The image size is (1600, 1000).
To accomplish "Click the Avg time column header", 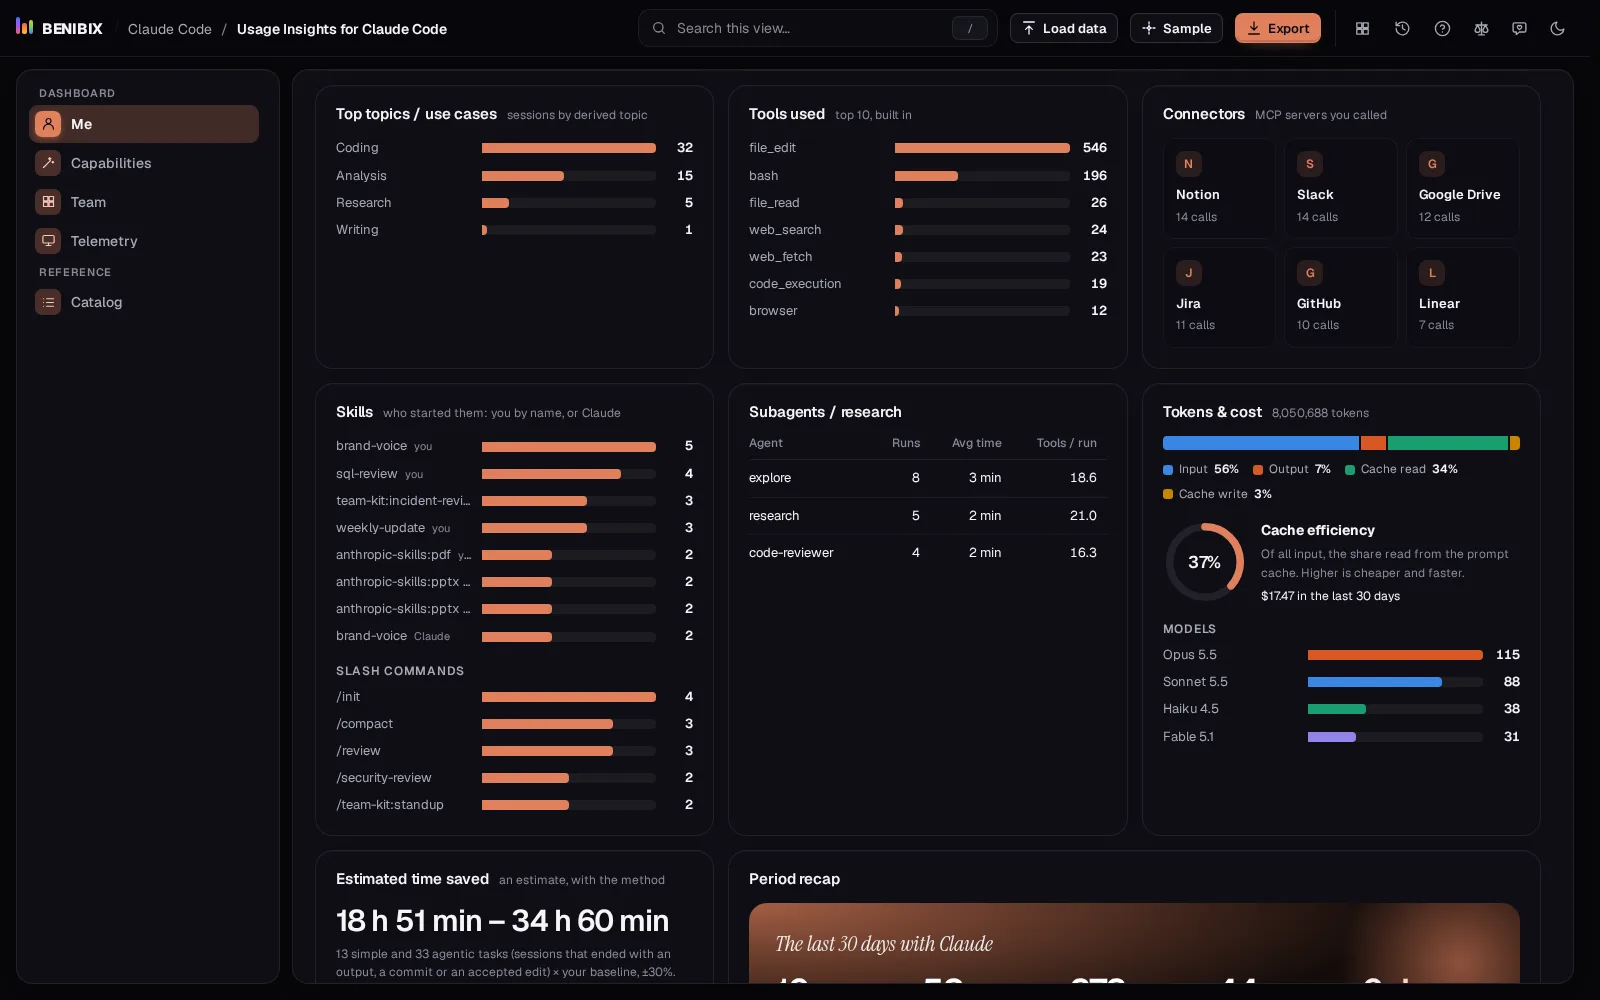I will click(x=977, y=443).
